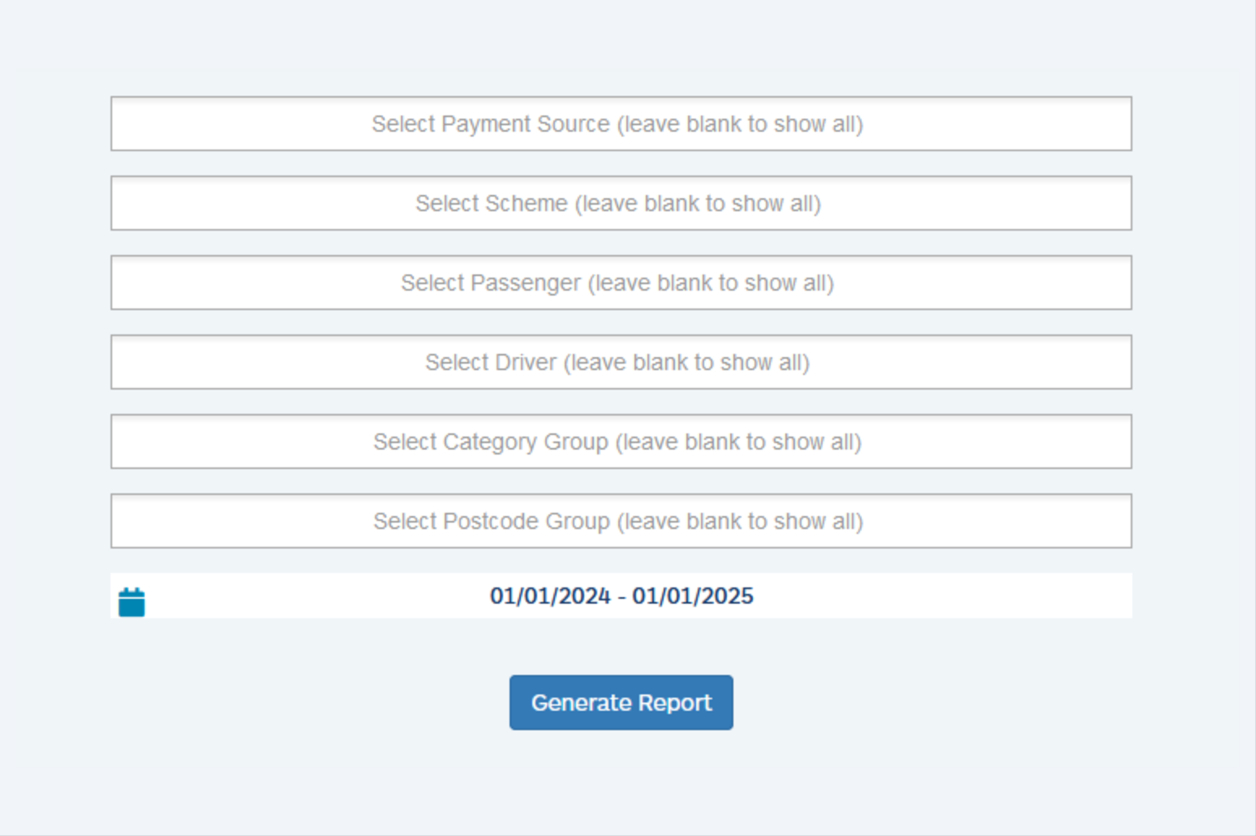Focus the Scheme filter box

click(x=620, y=204)
